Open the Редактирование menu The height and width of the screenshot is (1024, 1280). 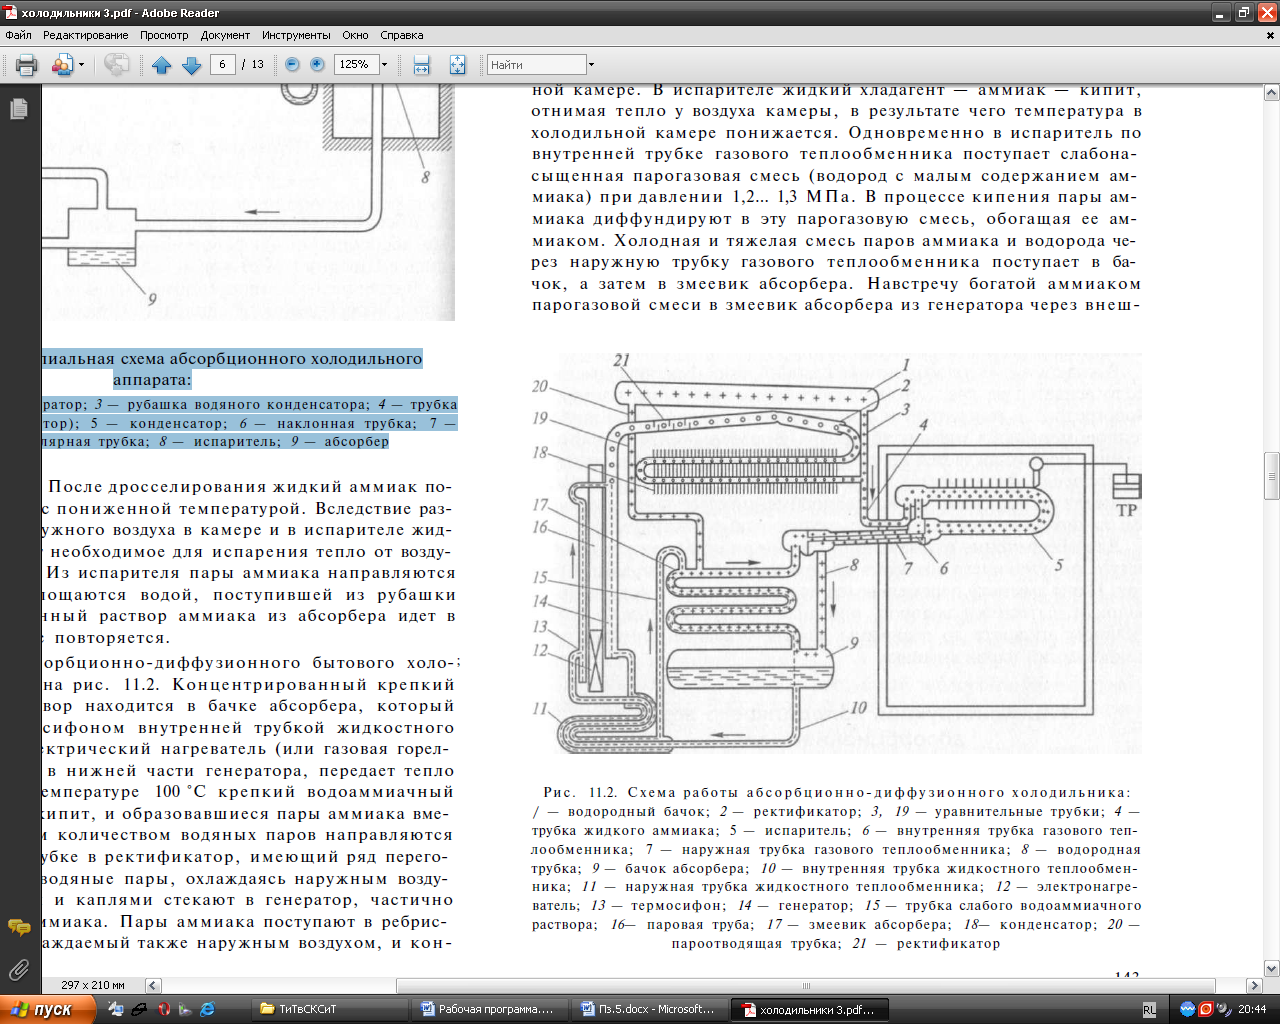86,35
